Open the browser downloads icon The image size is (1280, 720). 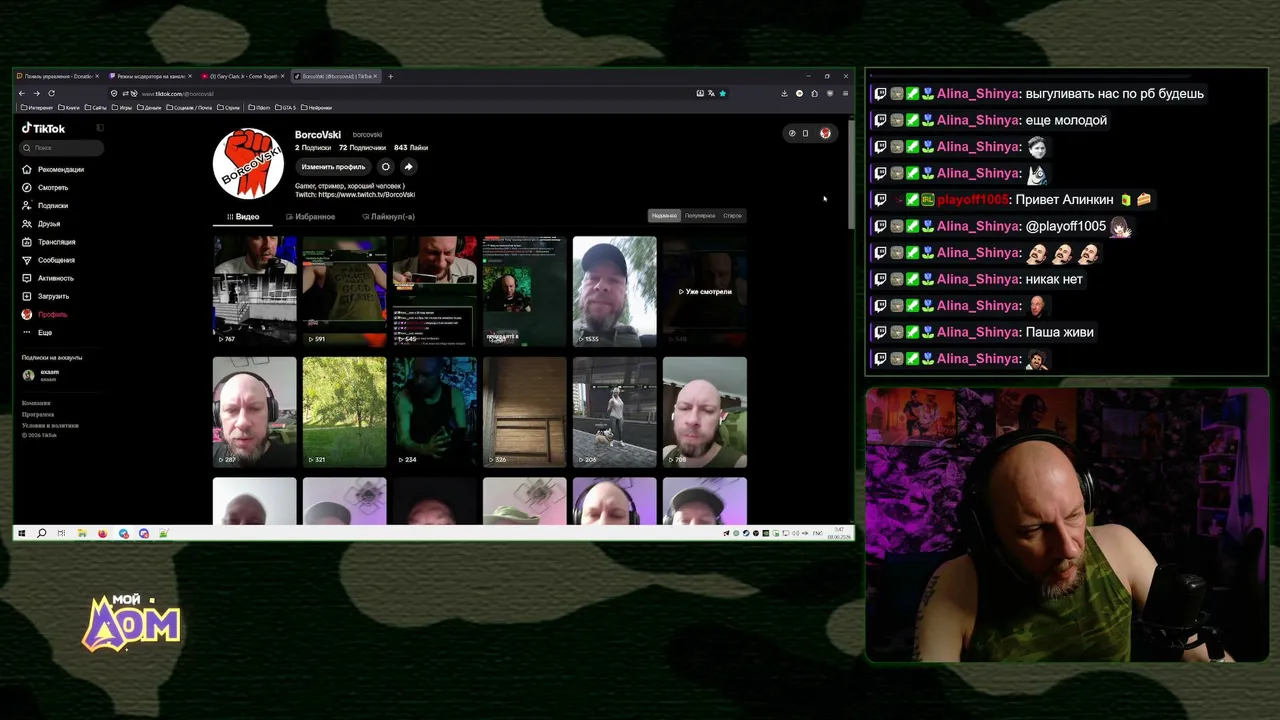(784, 93)
